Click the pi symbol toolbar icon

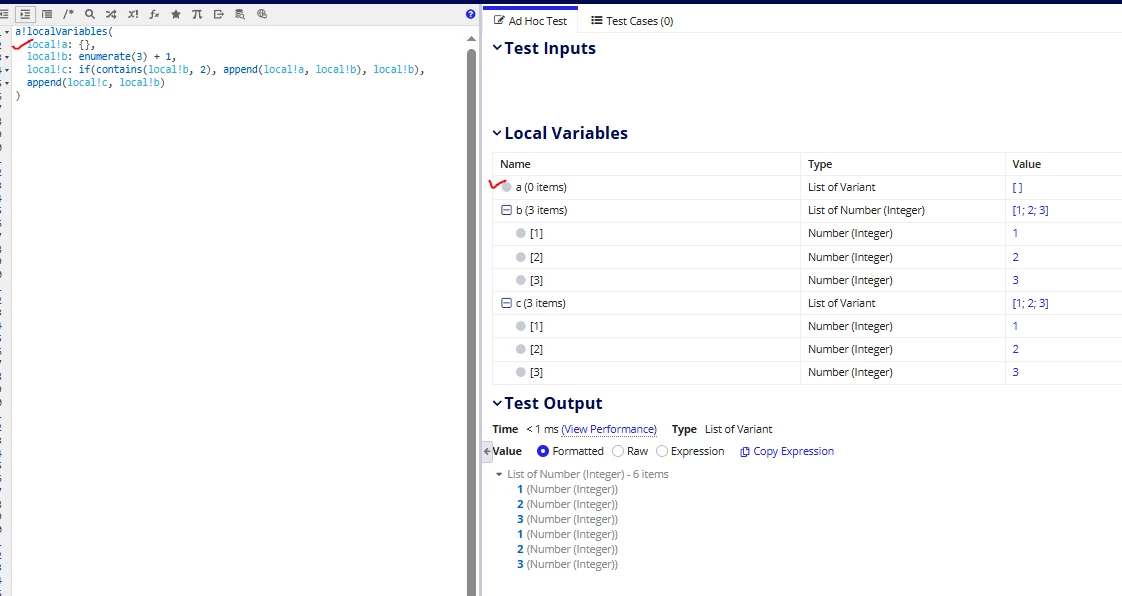(x=197, y=14)
